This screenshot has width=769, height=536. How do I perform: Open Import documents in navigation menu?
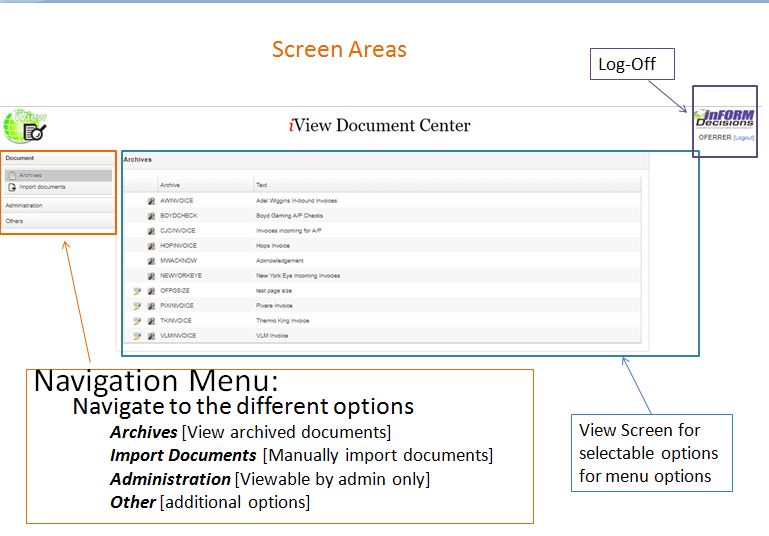(x=42, y=187)
